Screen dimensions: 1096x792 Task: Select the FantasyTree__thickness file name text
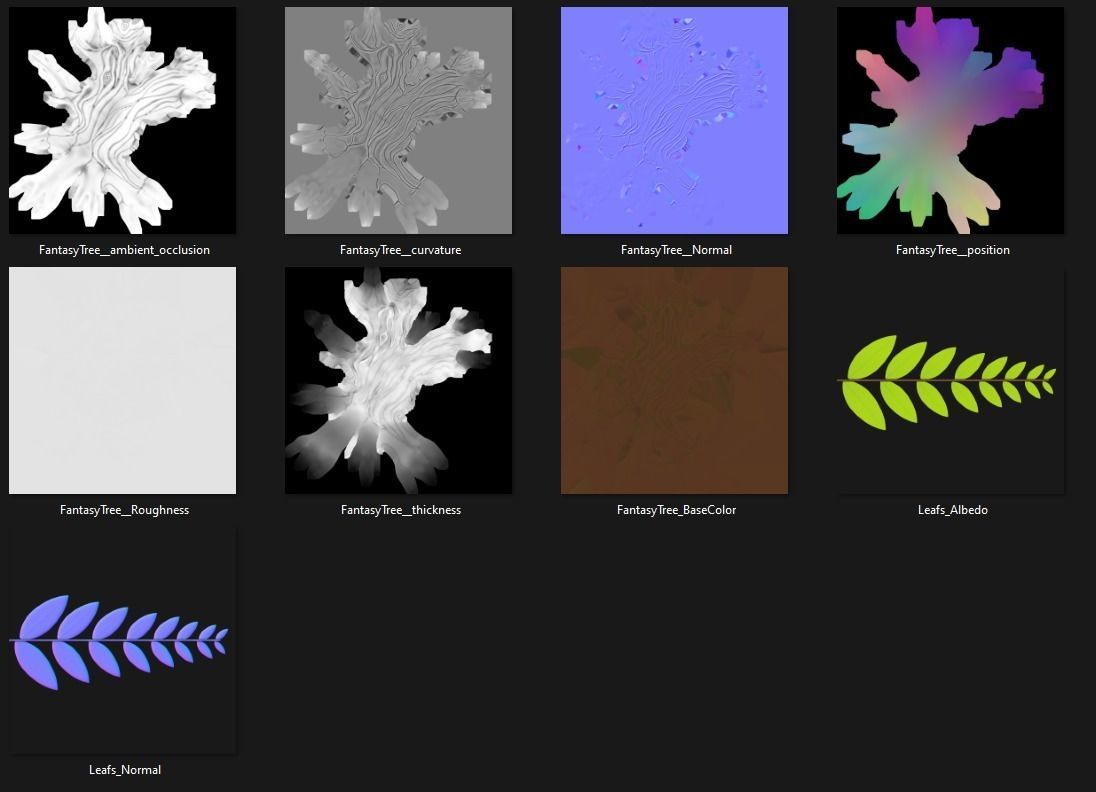point(400,510)
